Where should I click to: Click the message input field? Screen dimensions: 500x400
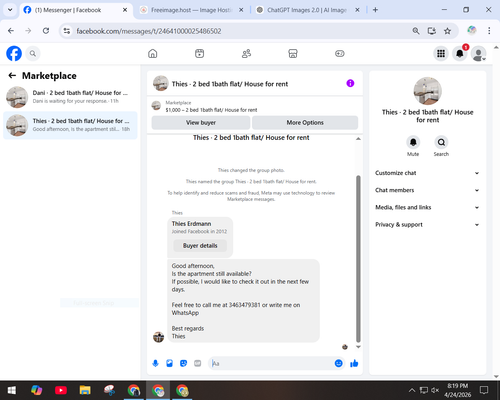click(x=272, y=363)
